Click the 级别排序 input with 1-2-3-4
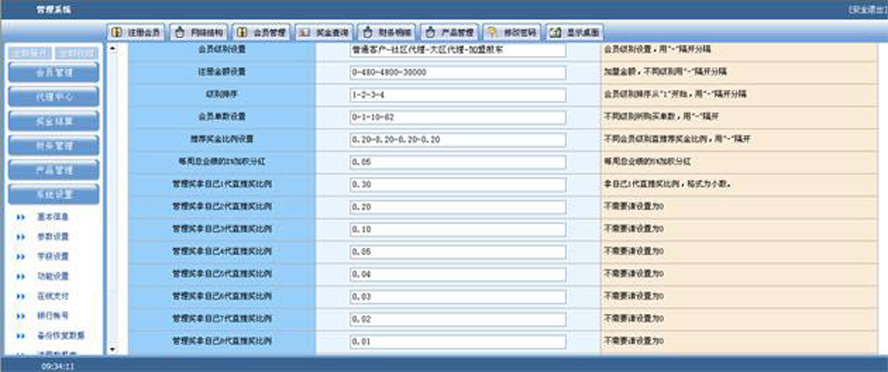 tap(458, 95)
